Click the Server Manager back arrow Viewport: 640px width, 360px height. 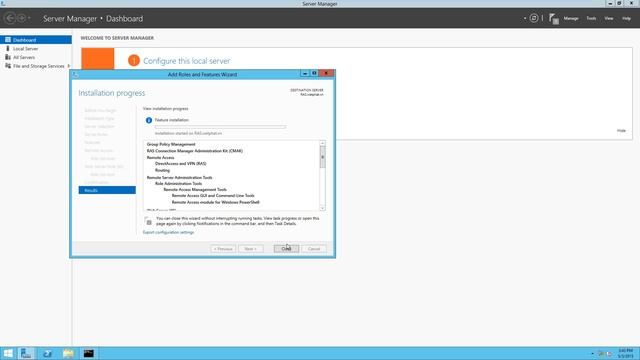(x=10, y=18)
